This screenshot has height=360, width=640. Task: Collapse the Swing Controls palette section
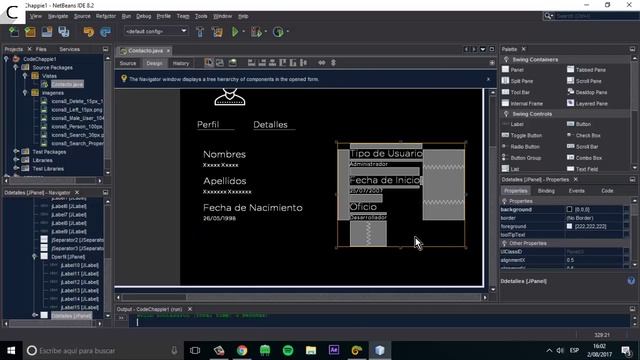coord(506,114)
